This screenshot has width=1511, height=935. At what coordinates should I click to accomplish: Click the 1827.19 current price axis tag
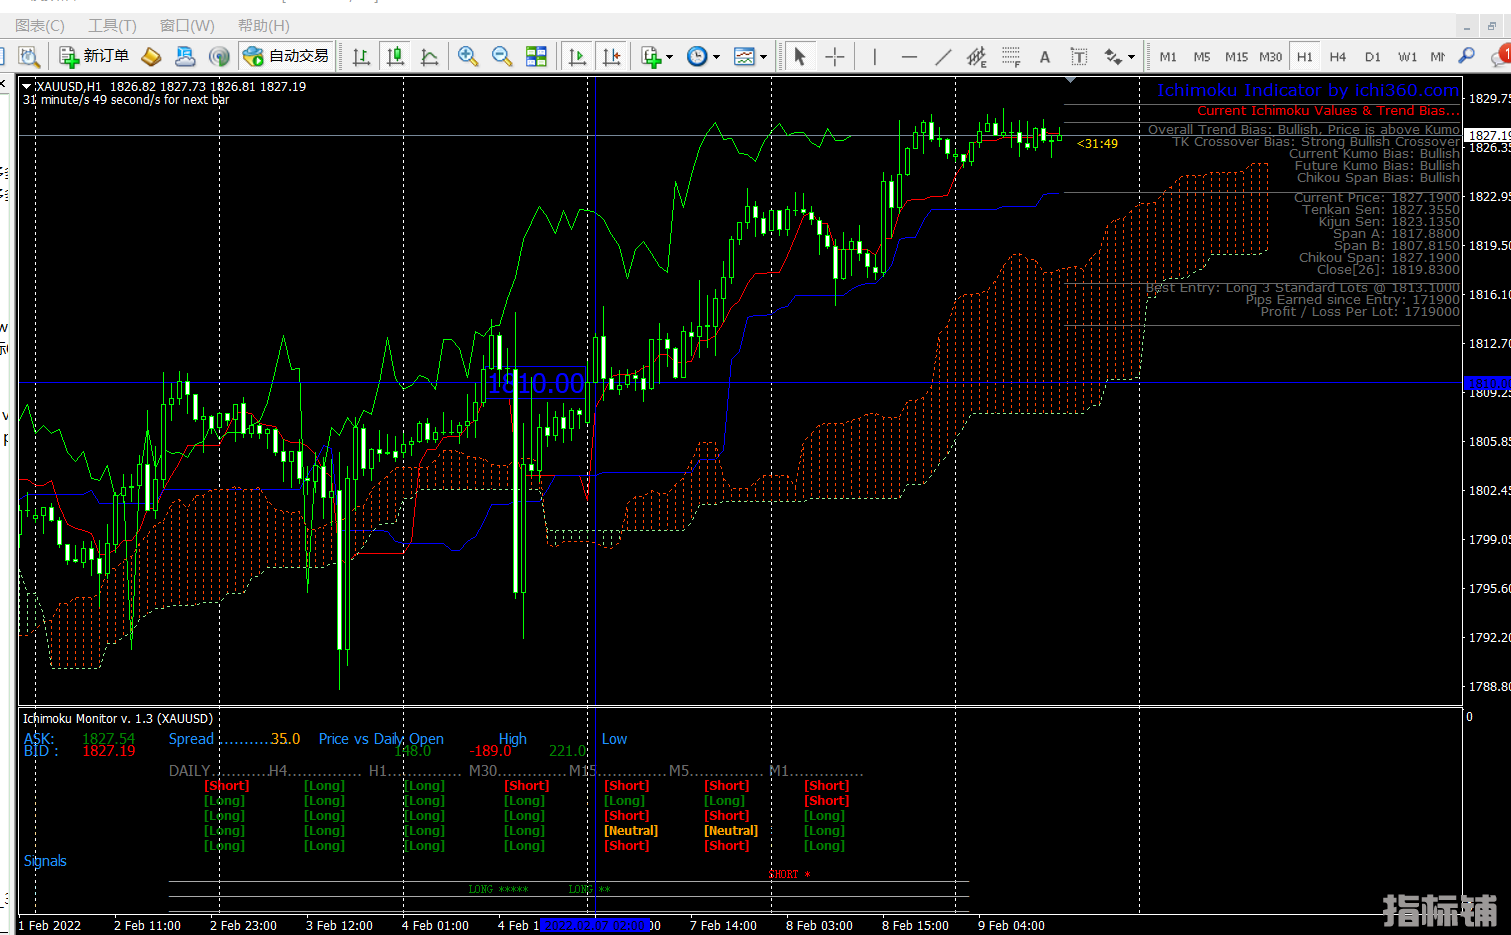[x=1489, y=136]
